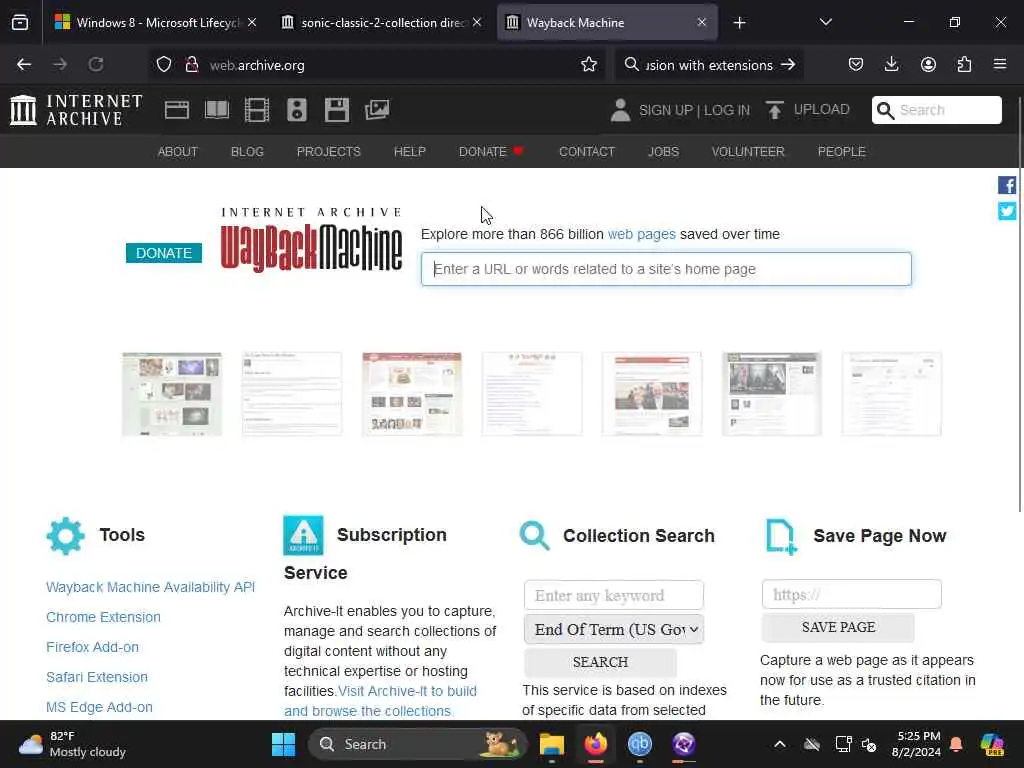Expand the End Of Term collection dropdown
Image resolution: width=1024 pixels, height=768 pixels.
pos(614,630)
